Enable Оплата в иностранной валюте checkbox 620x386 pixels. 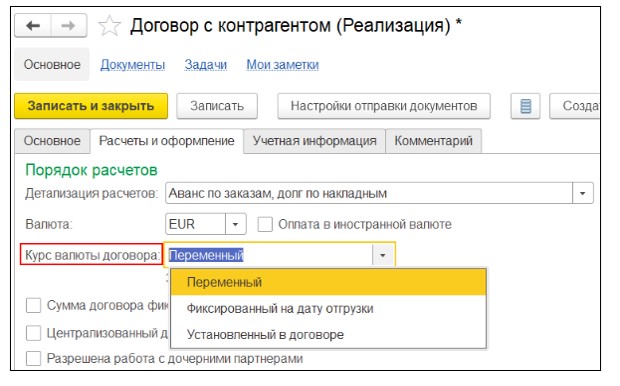(265, 224)
